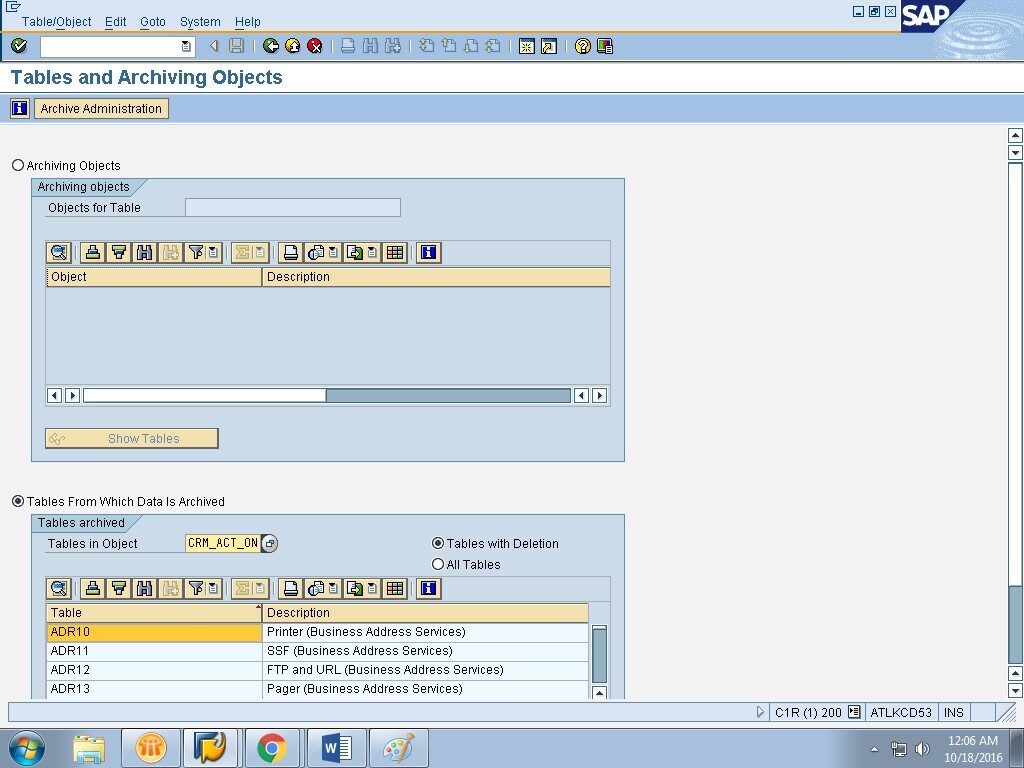Viewport: 1024px width, 768px height.
Task: Click the green Back arrow icon
Action: pos(271,46)
